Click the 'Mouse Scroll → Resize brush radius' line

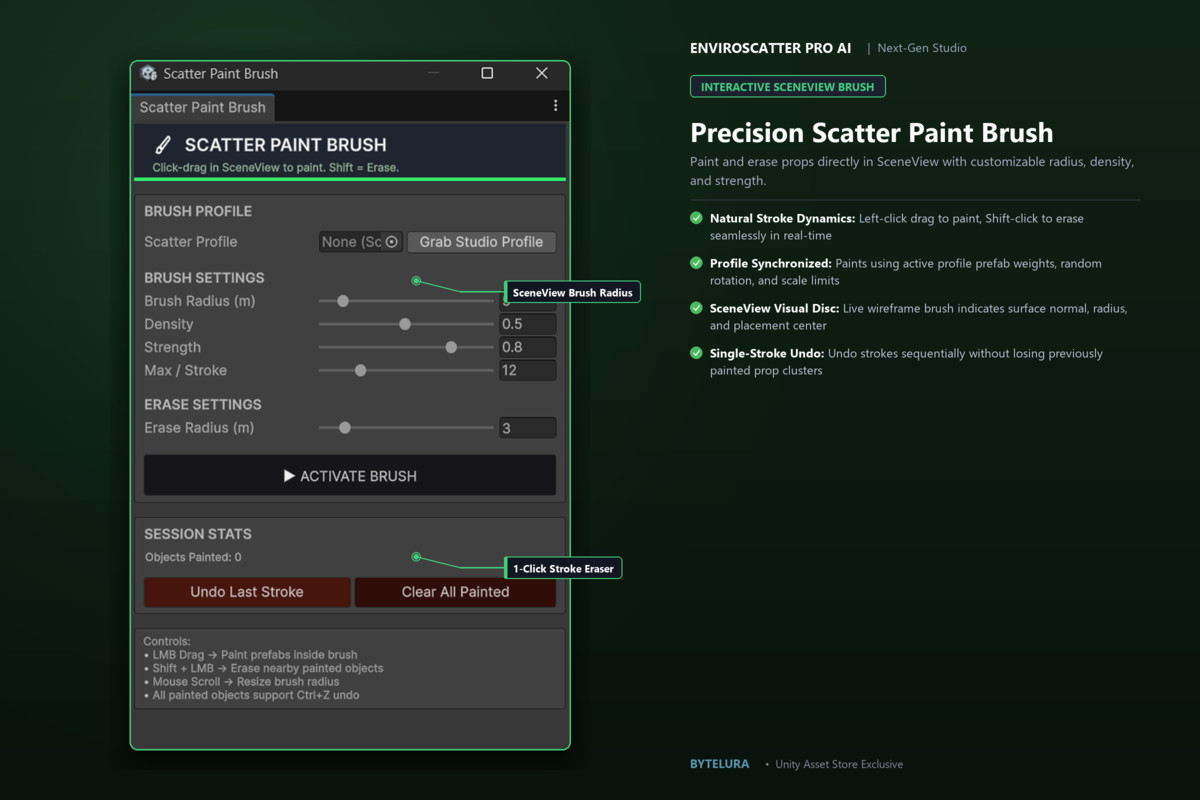coord(241,681)
